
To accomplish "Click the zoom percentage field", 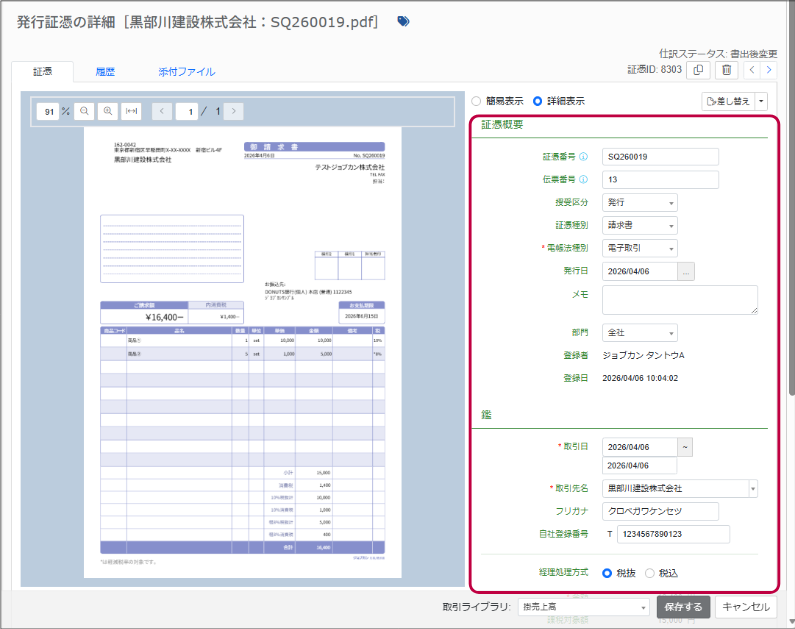I will (x=48, y=112).
